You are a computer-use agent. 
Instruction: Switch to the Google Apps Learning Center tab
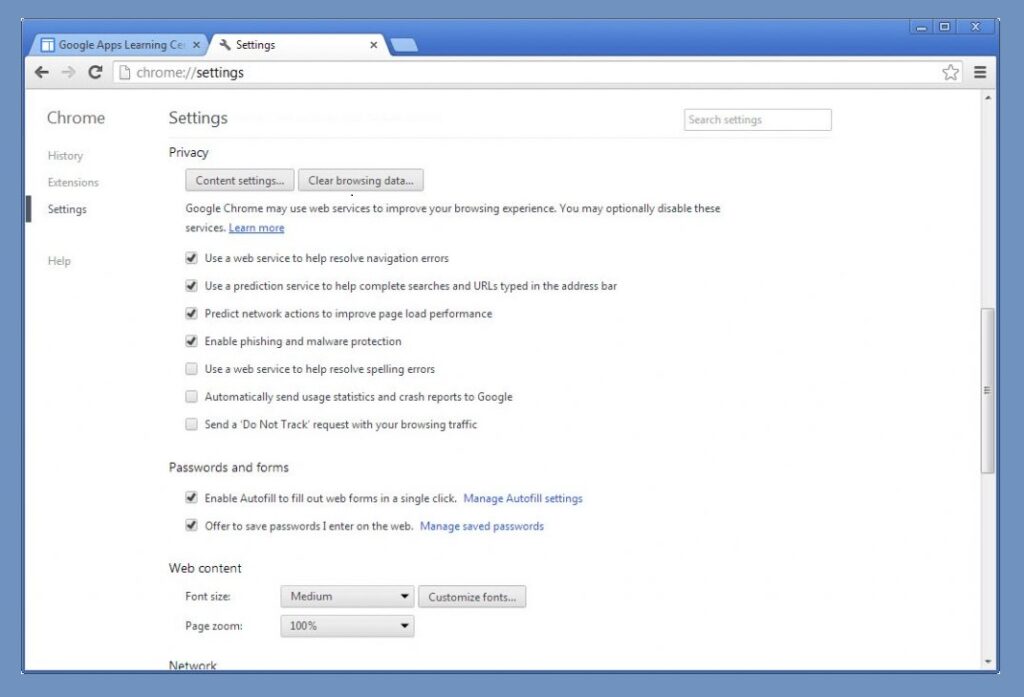pos(120,44)
